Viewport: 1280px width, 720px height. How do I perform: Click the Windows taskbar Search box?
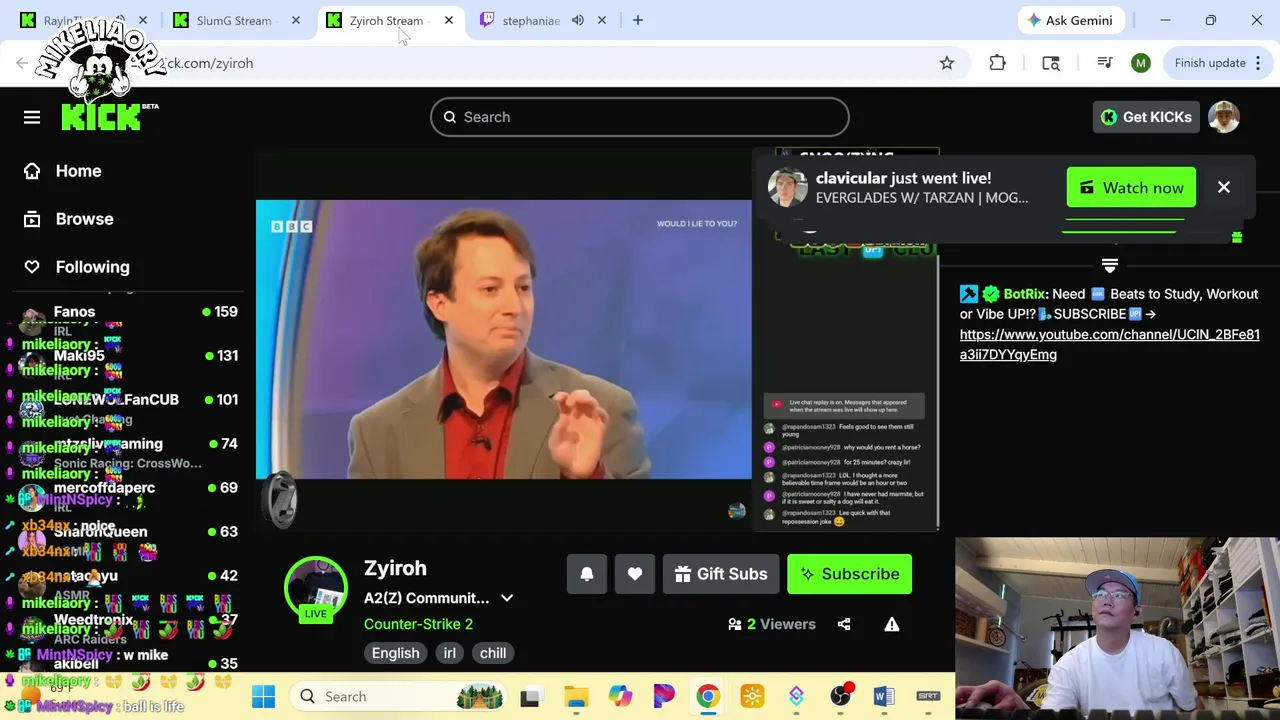pyautogui.click(x=398, y=696)
